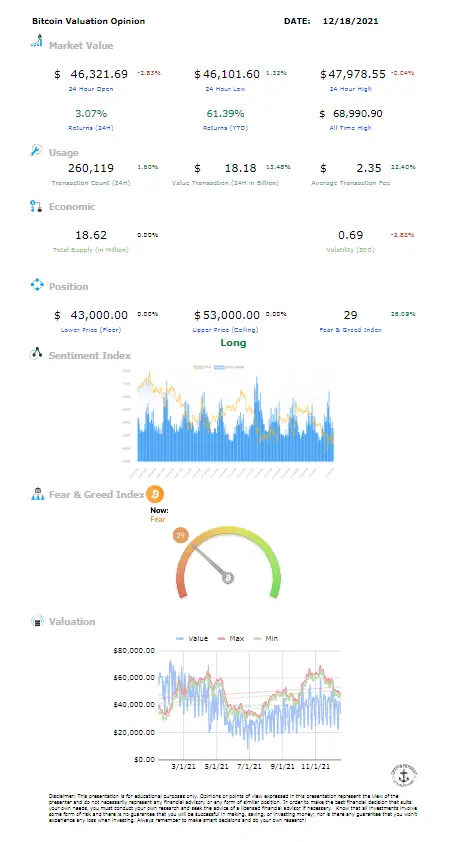Click the Lower Price (Floor) label
The image size is (459, 842).
pyautogui.click(x=91, y=330)
